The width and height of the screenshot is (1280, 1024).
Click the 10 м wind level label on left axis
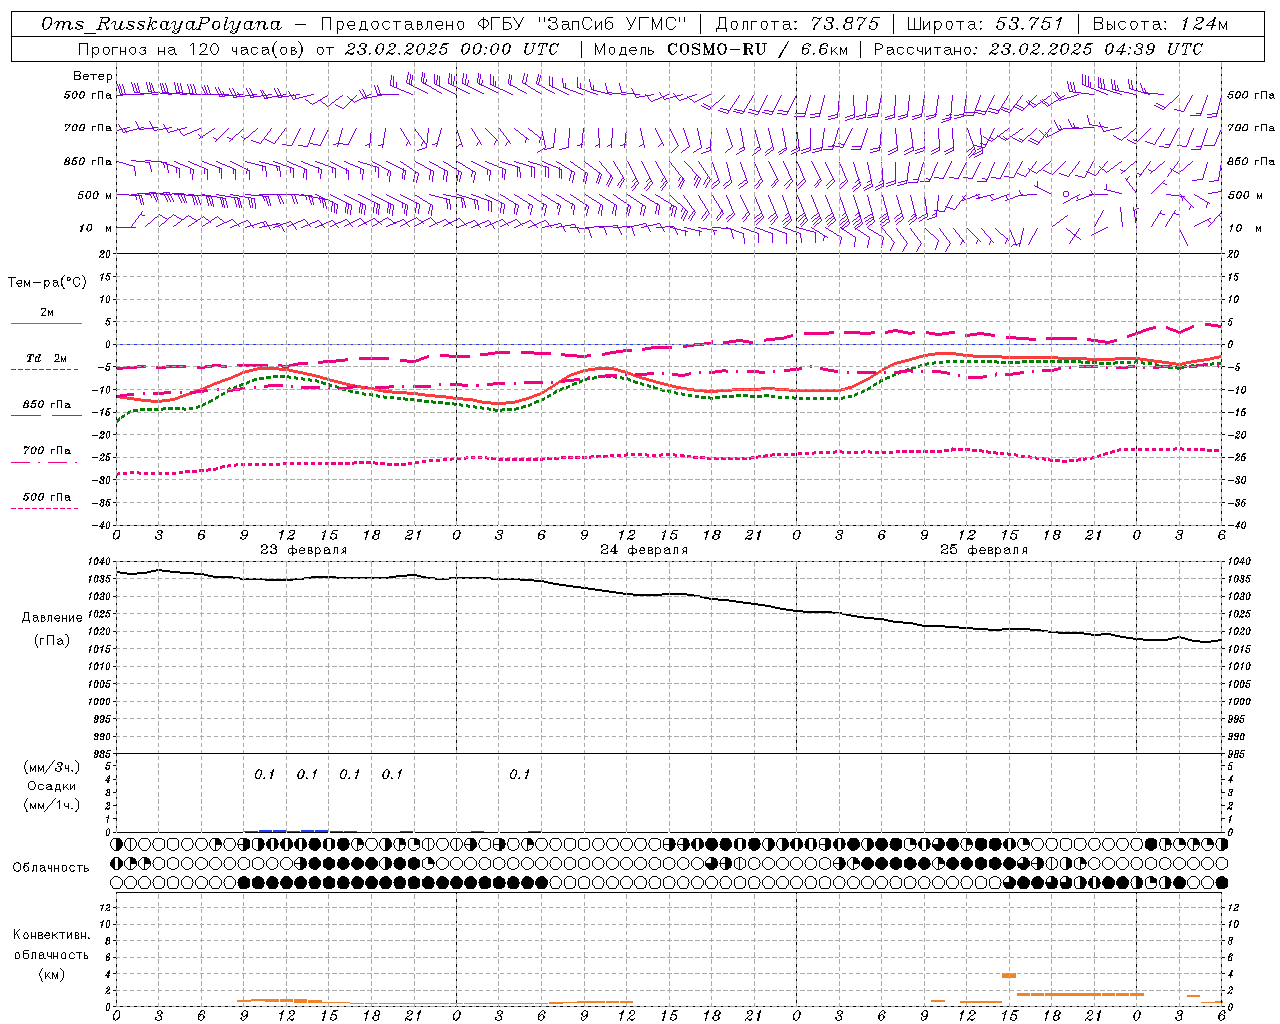tap(95, 228)
